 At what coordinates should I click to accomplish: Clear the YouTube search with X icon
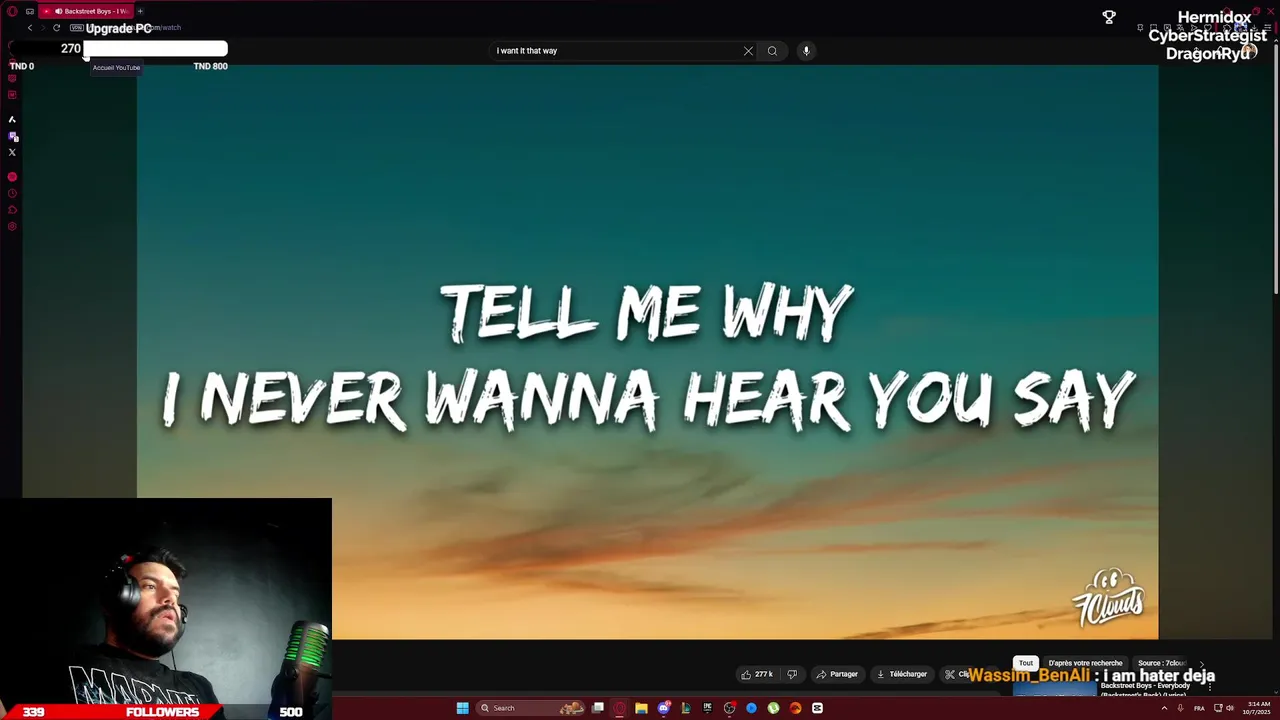(x=748, y=51)
